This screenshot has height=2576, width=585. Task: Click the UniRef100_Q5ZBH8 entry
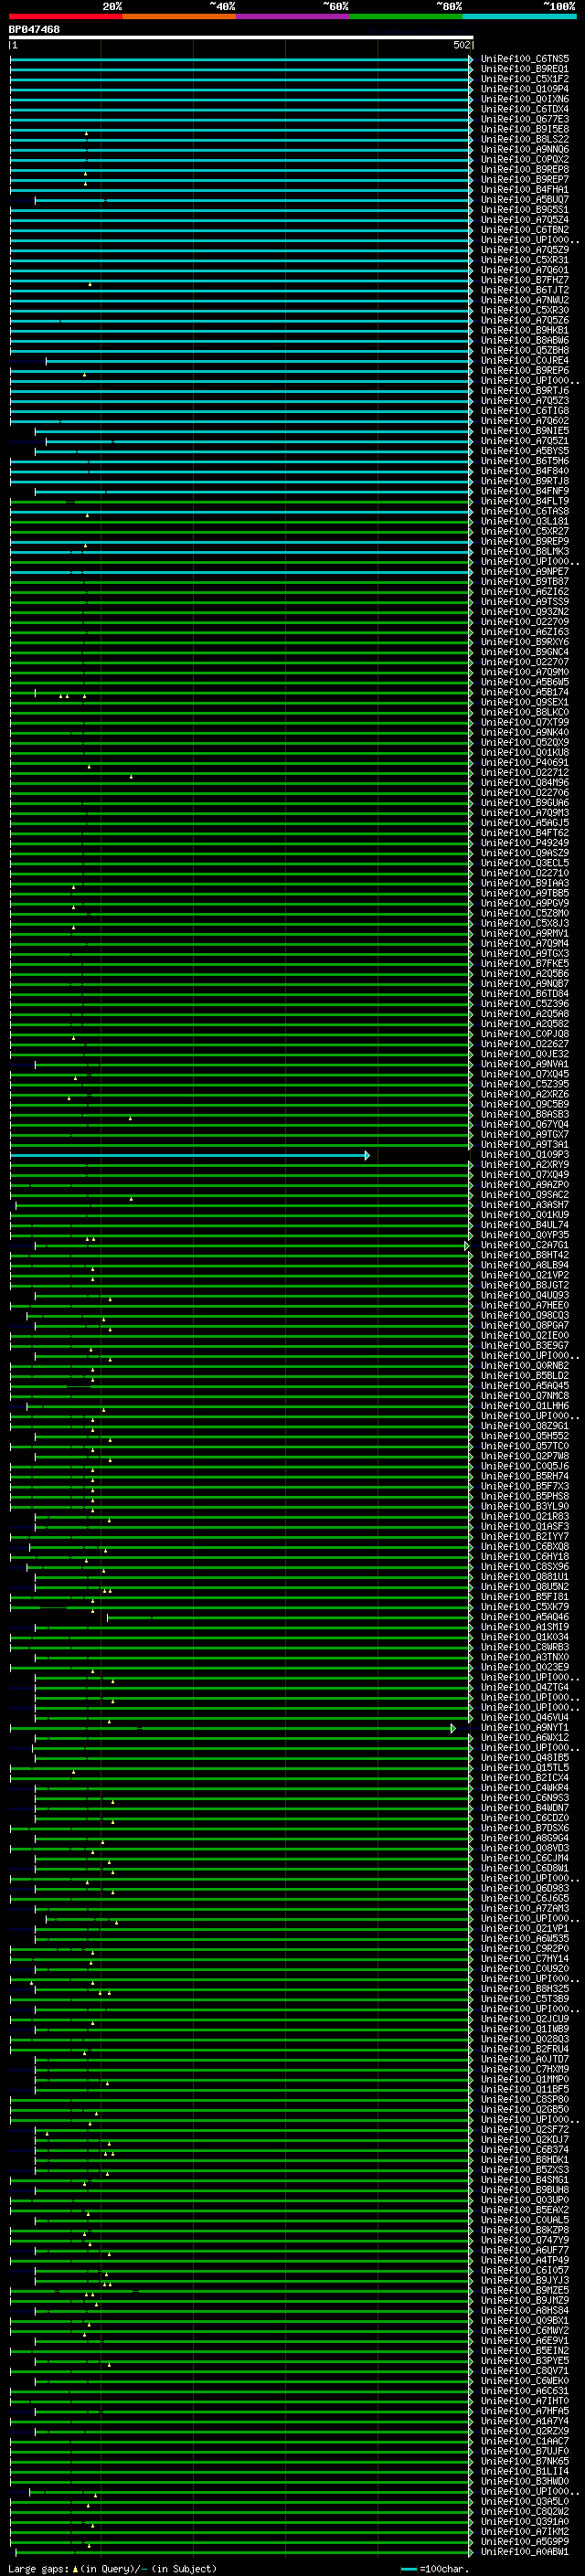click(x=525, y=351)
